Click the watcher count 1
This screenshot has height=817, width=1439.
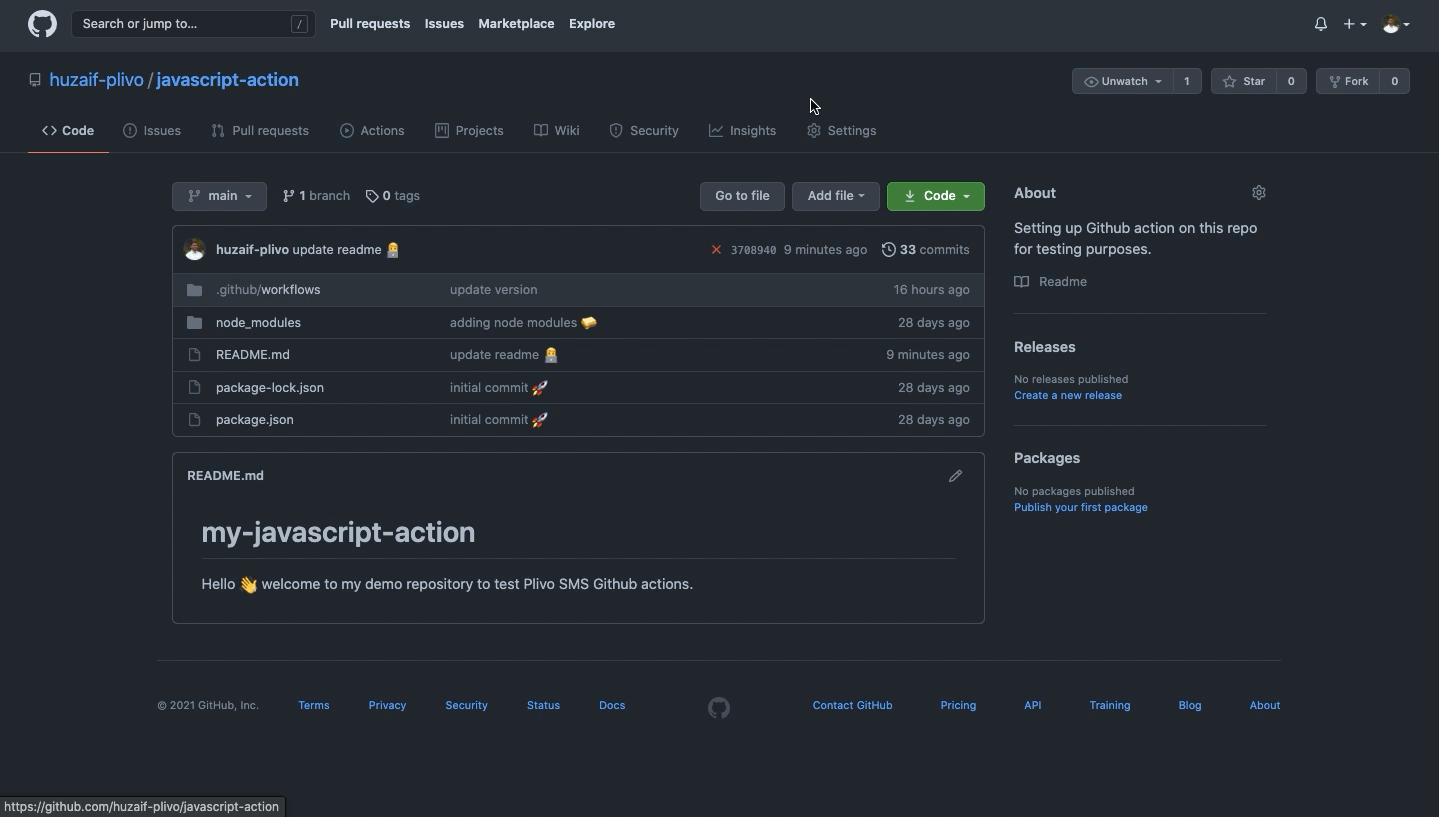tap(1187, 81)
